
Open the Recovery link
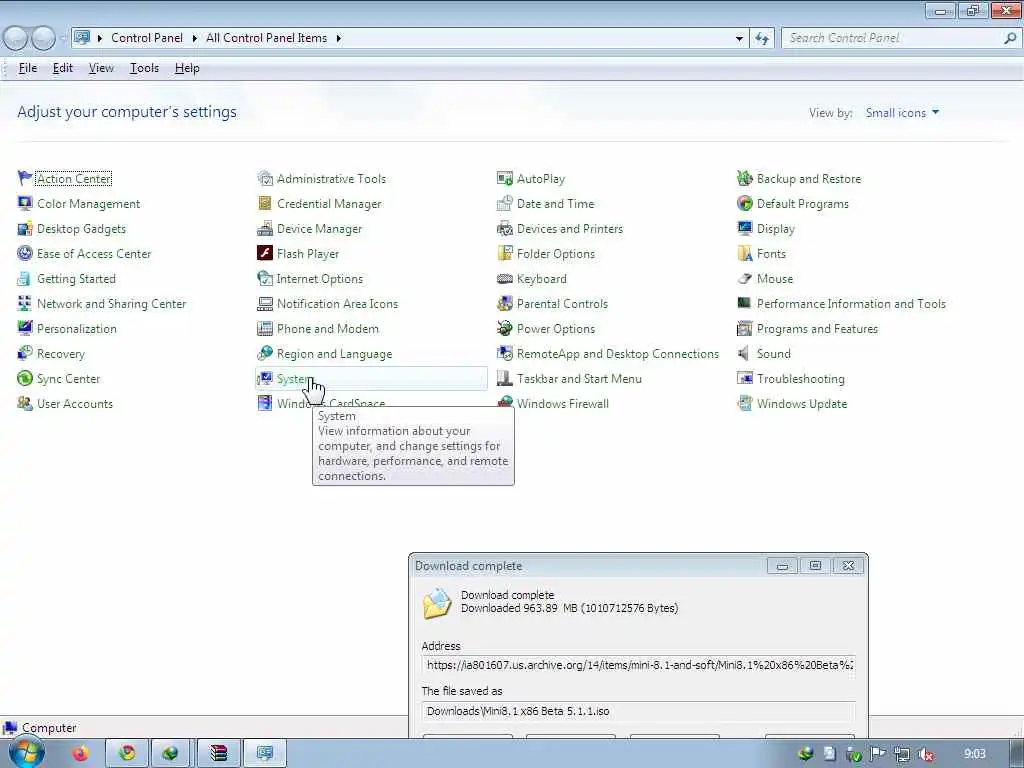point(61,354)
